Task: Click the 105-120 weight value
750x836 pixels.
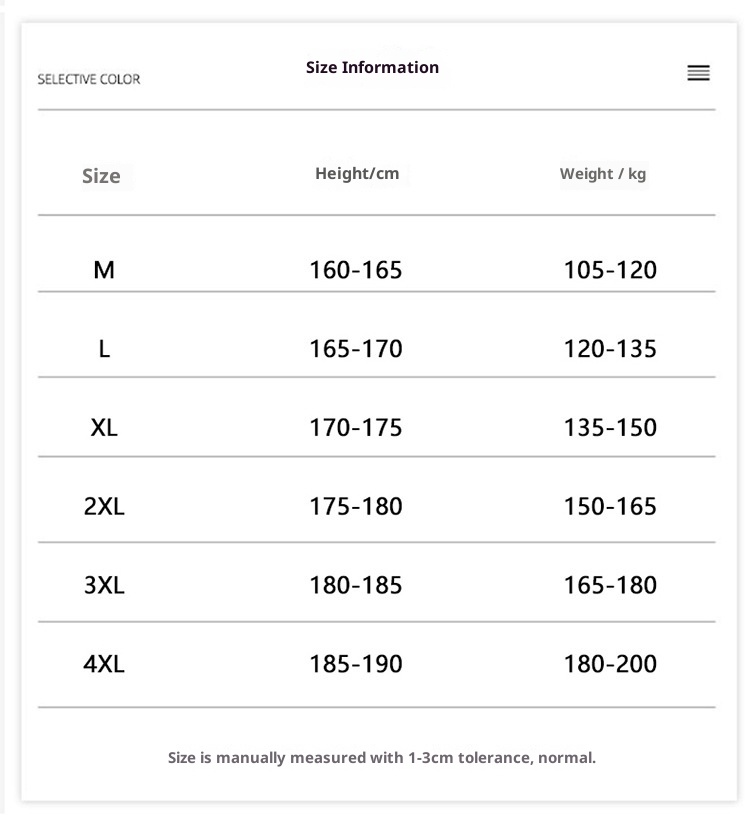Action: coord(610,269)
